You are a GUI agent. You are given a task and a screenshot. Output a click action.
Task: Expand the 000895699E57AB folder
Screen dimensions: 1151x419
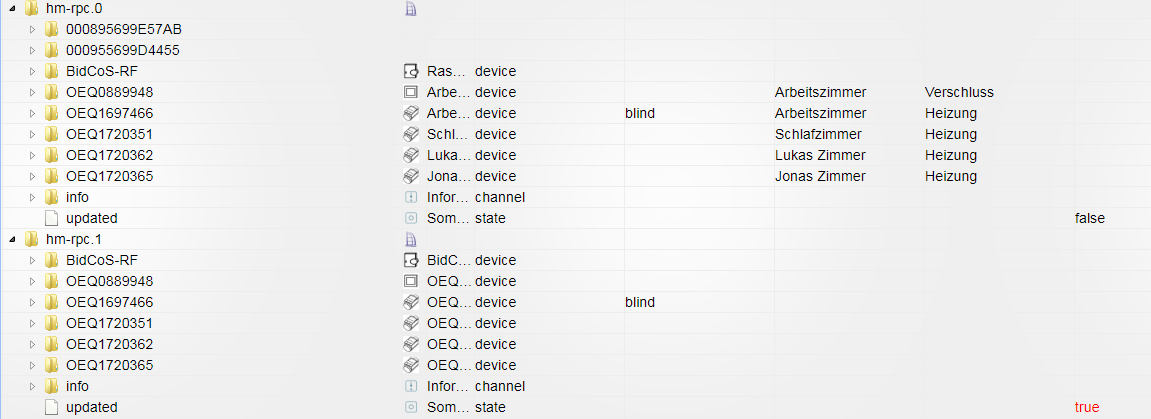coord(33,30)
